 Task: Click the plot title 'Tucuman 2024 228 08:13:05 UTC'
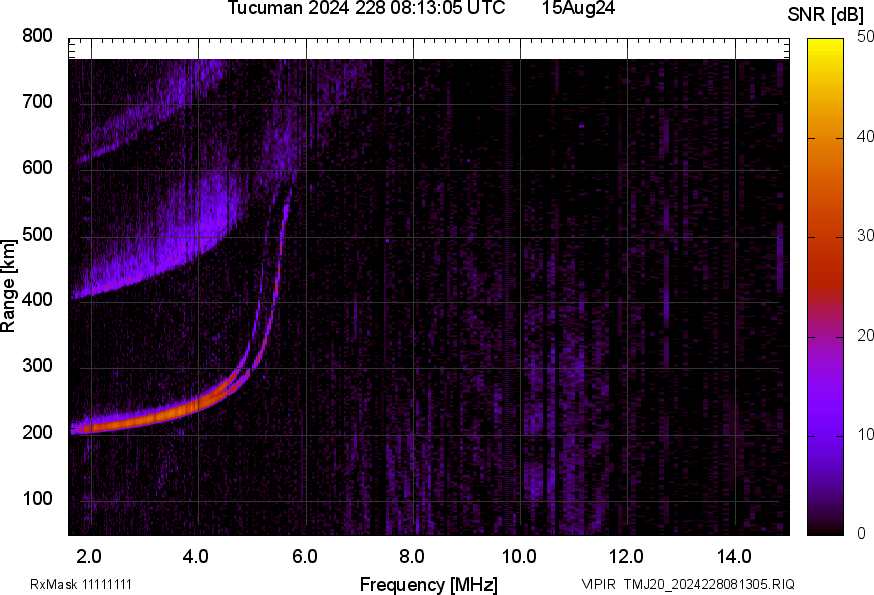click(366, 8)
